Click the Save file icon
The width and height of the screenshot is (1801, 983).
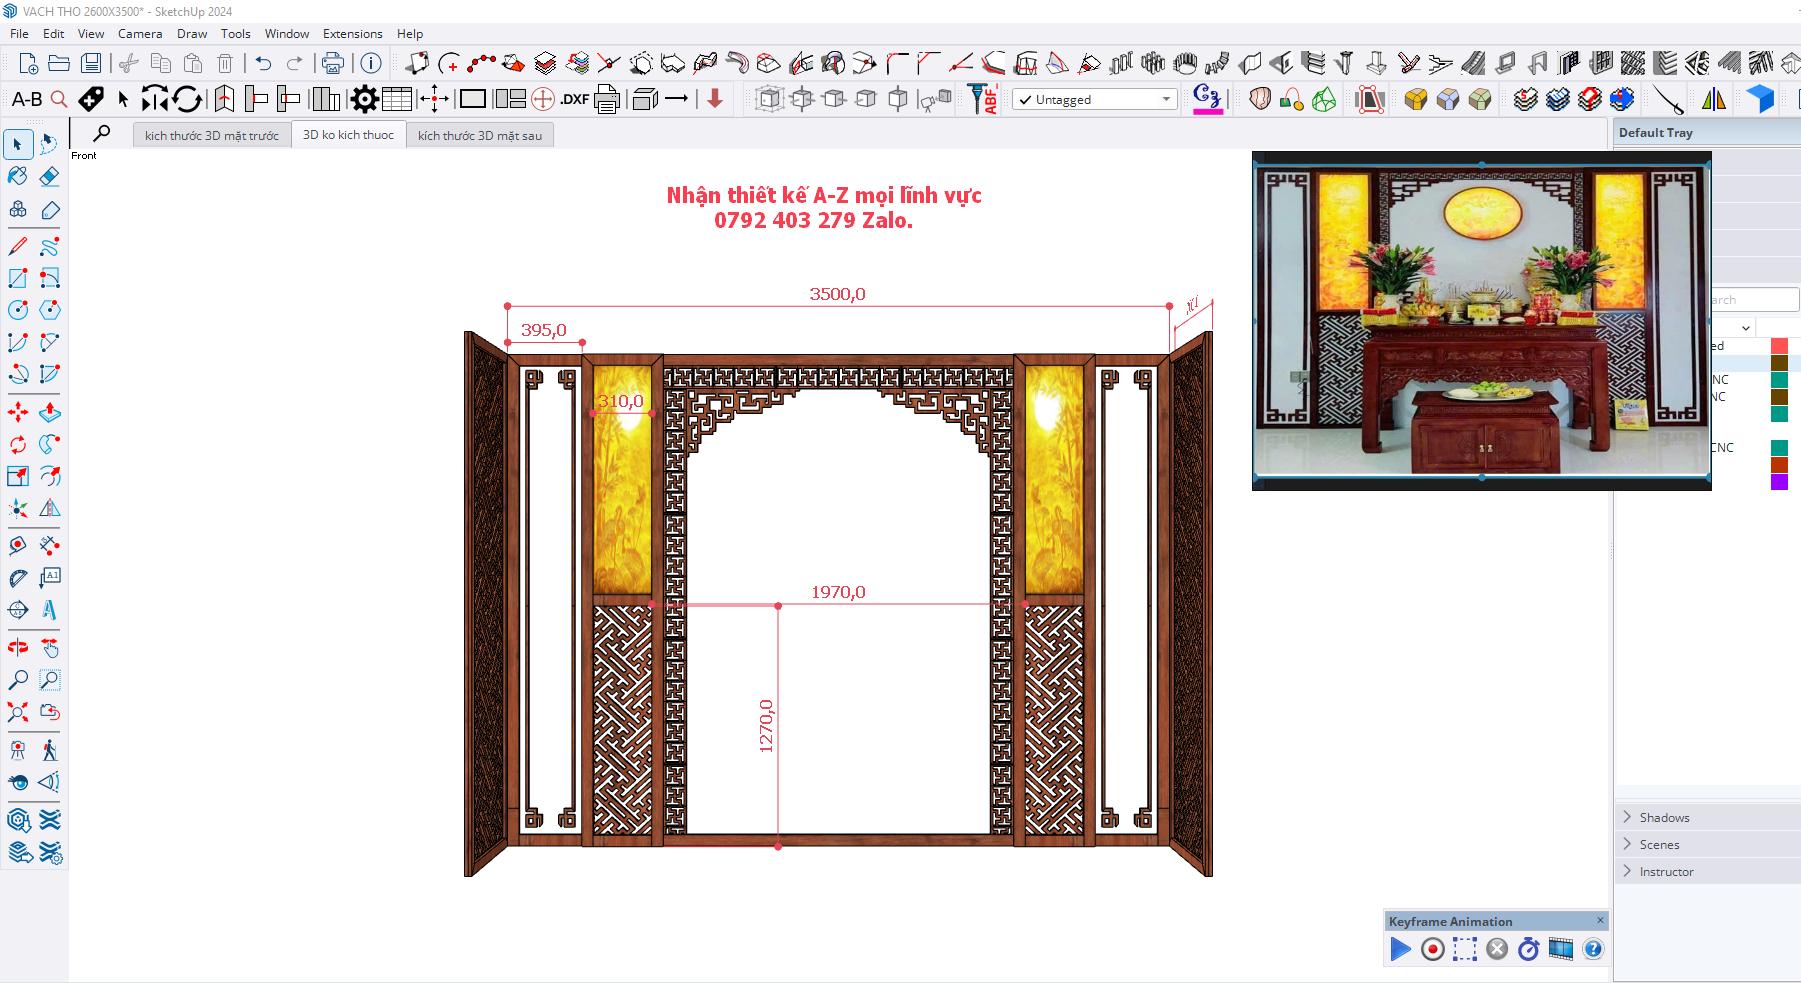point(91,64)
